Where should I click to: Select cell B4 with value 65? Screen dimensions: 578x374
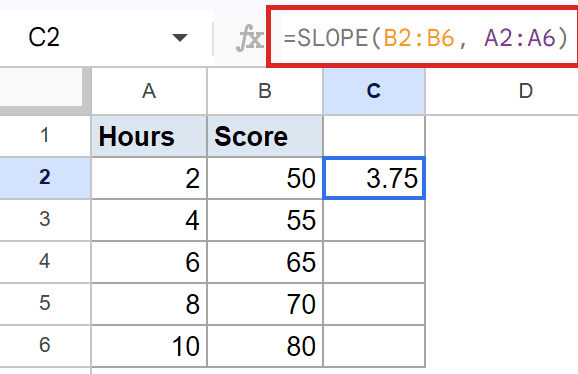[x=265, y=262]
